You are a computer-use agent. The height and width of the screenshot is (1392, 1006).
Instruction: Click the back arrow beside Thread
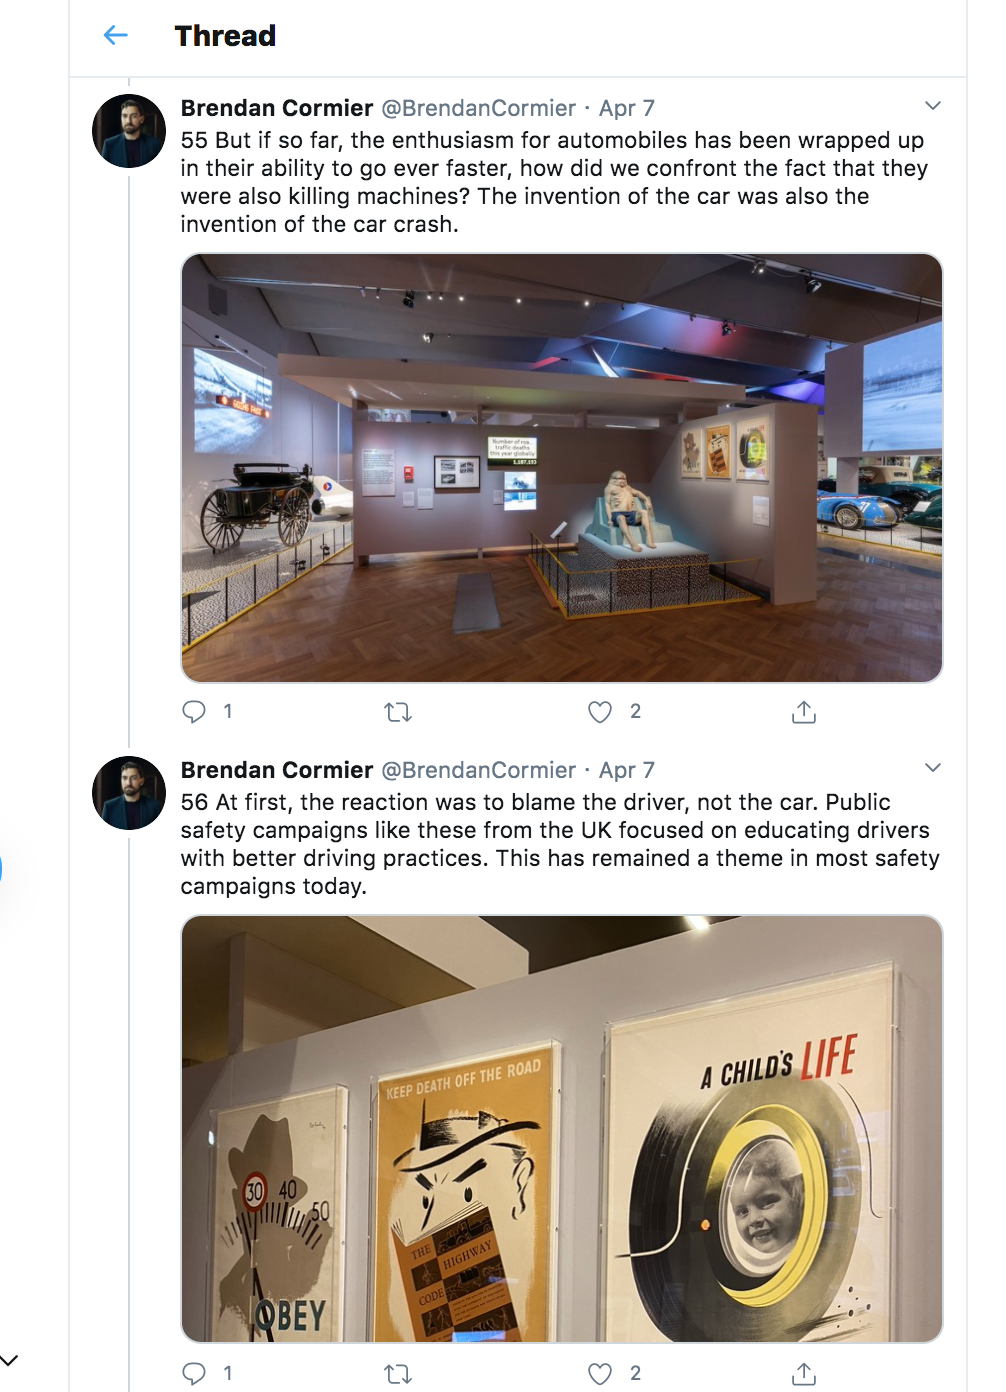116,36
